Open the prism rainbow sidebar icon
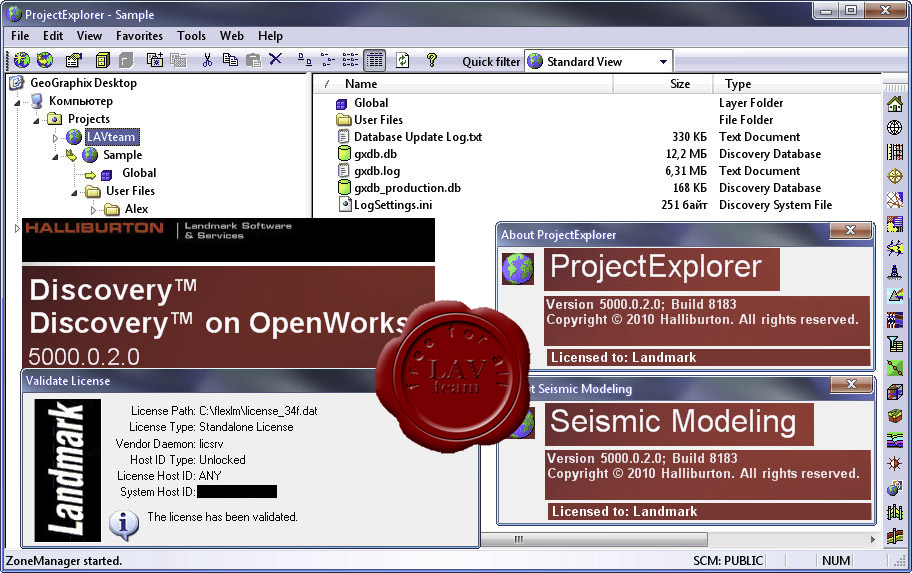The image size is (912, 573). coord(895,296)
